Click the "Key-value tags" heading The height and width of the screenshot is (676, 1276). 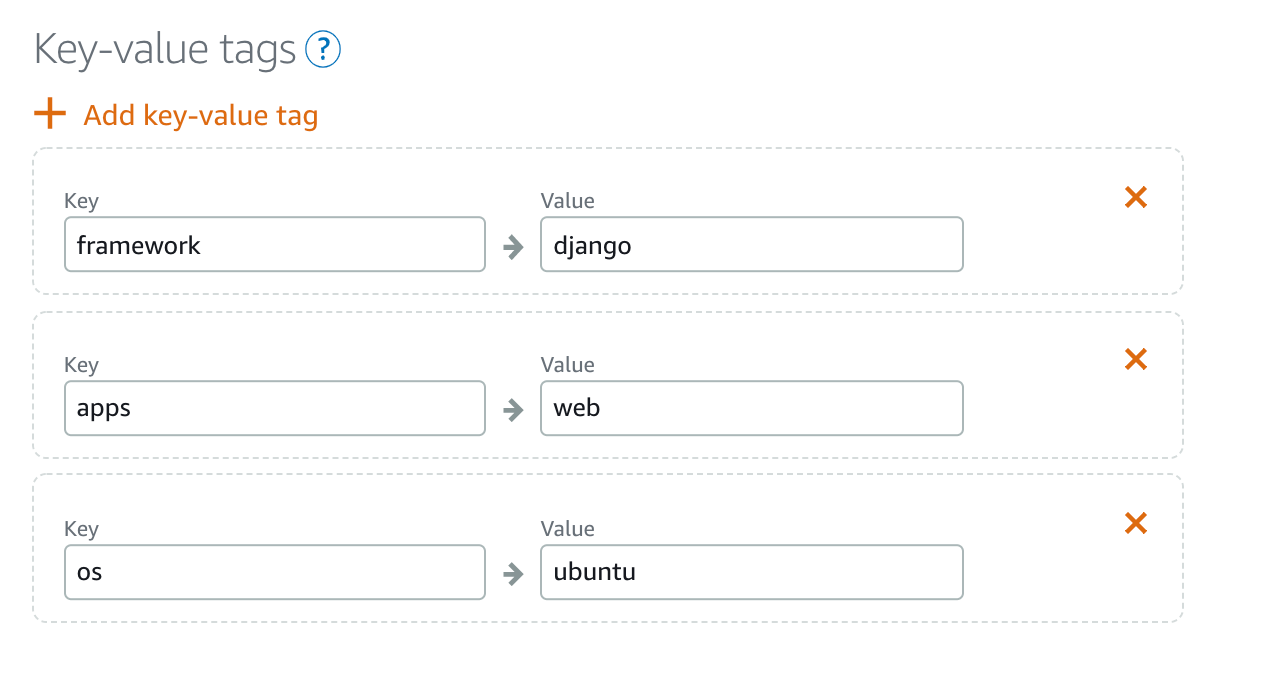[165, 49]
